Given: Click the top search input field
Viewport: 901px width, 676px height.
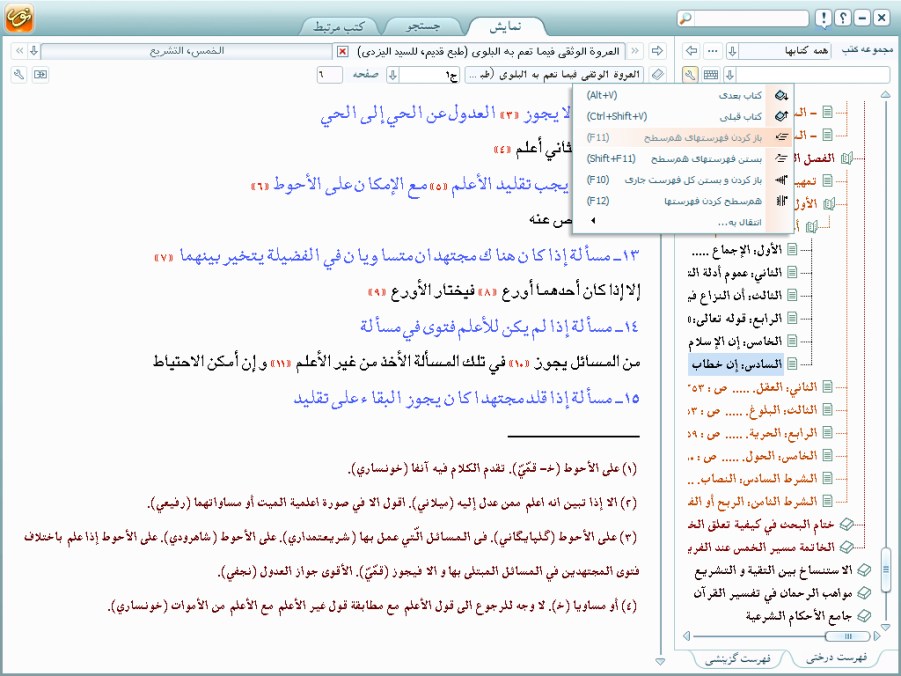Looking at the screenshot, I should 750,18.
